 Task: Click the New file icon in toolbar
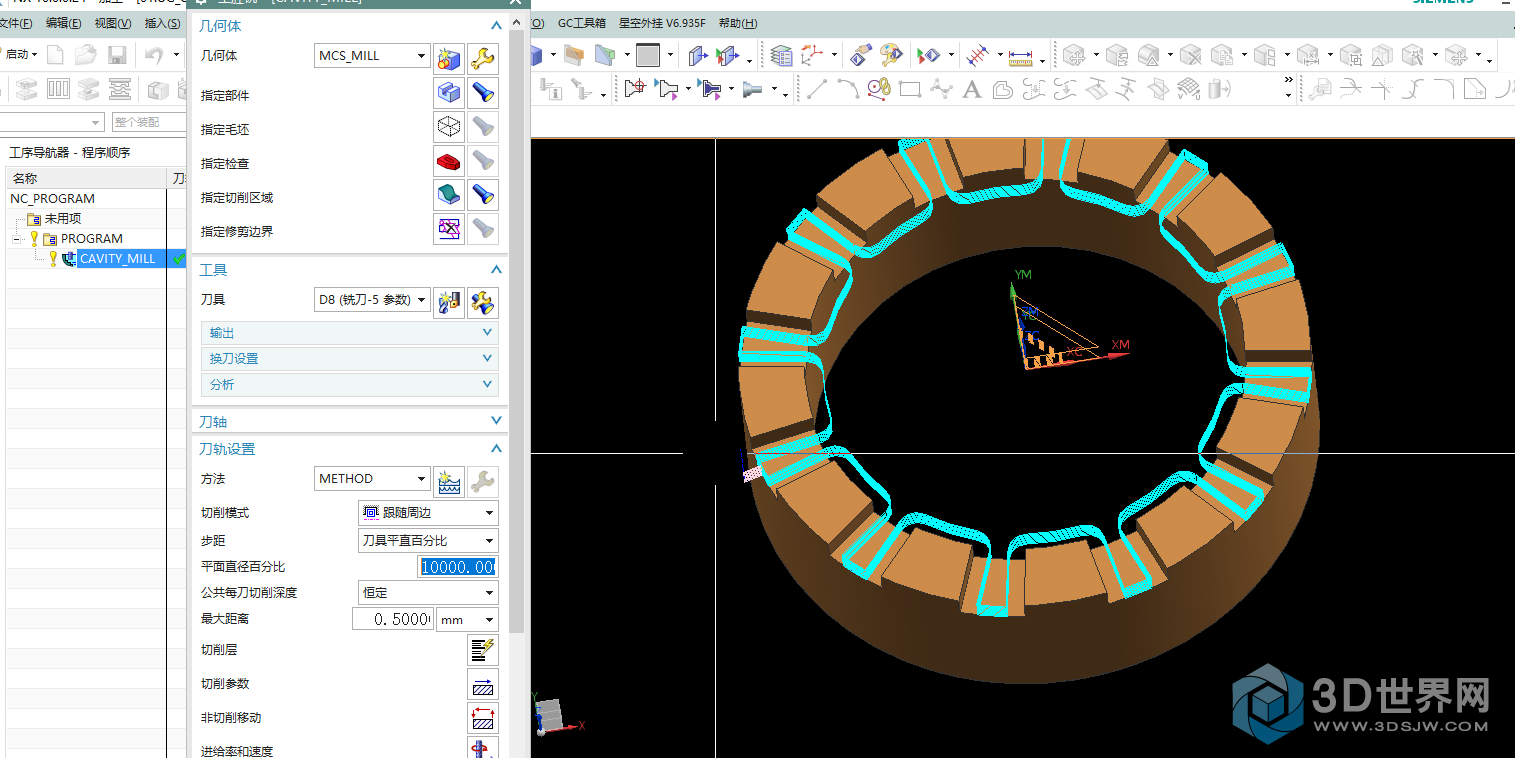pos(56,55)
